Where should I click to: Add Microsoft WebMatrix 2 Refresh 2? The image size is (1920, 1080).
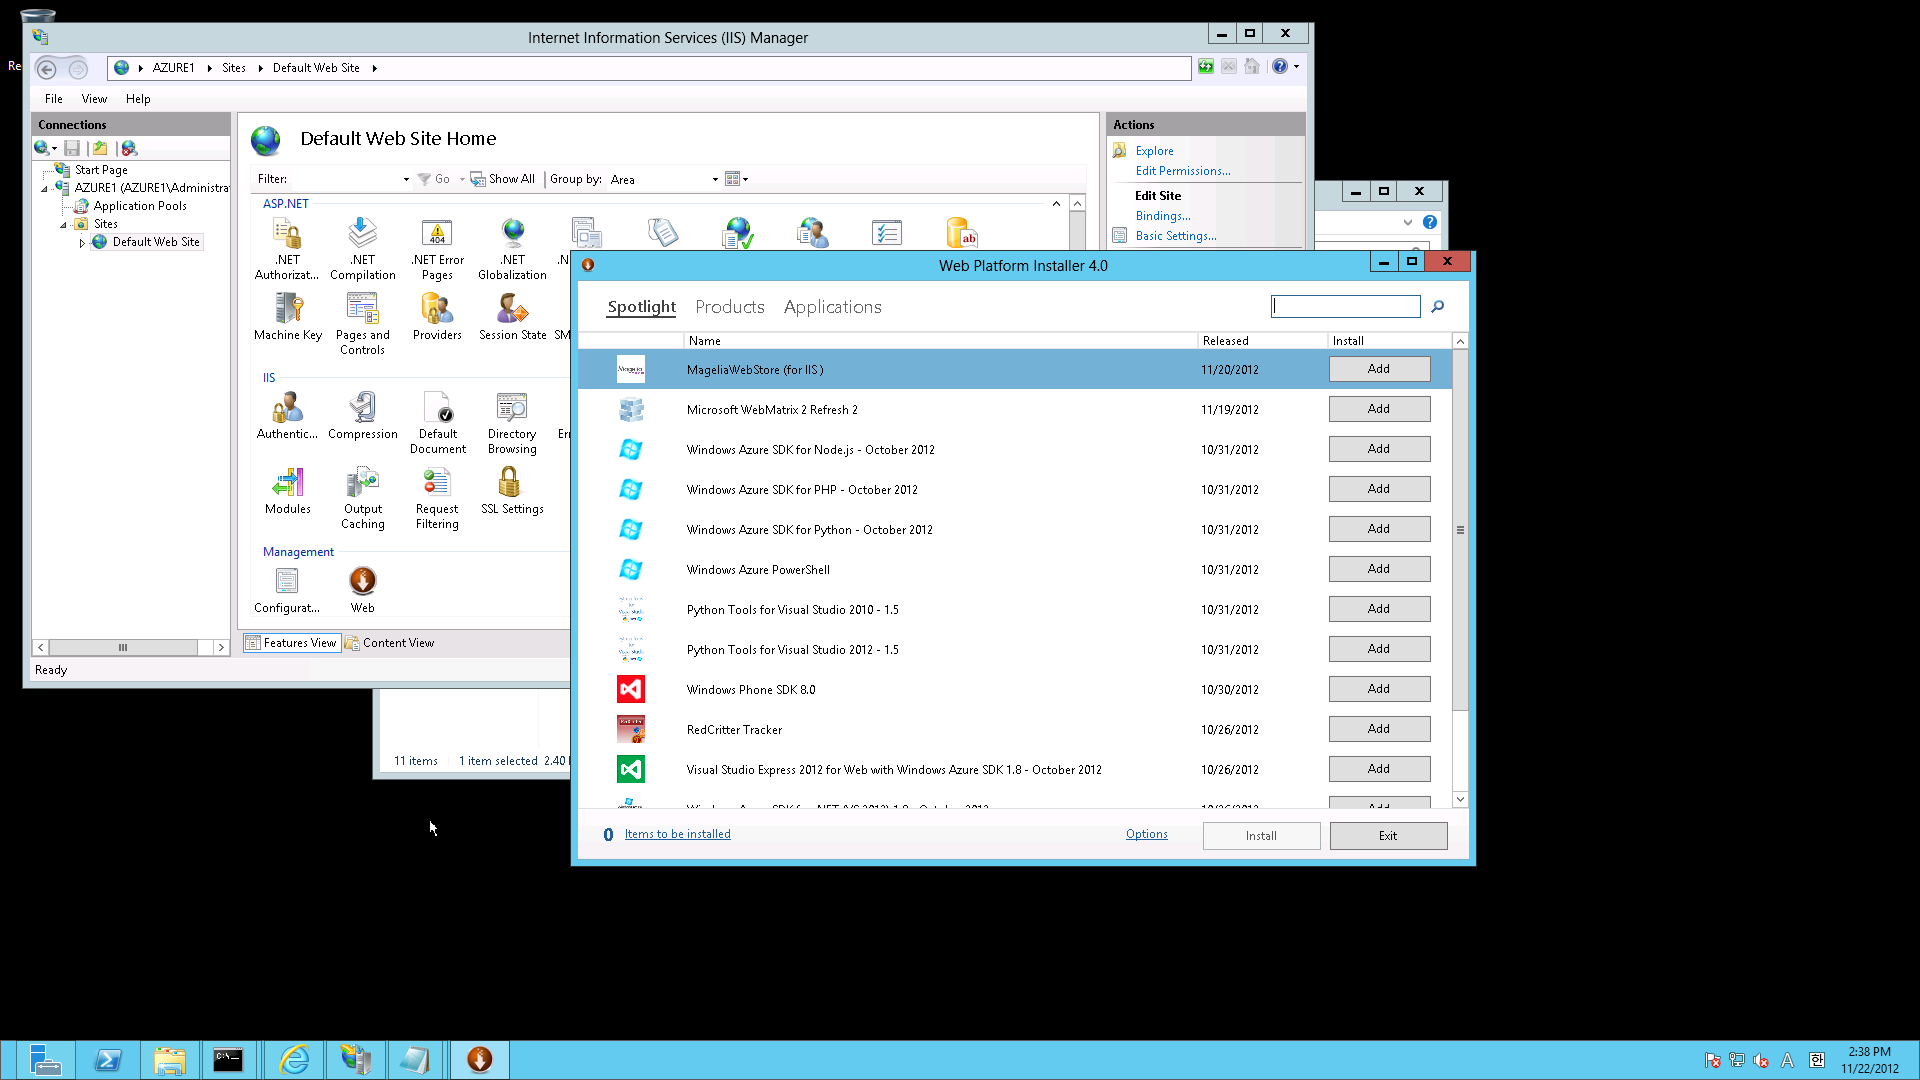point(1379,409)
